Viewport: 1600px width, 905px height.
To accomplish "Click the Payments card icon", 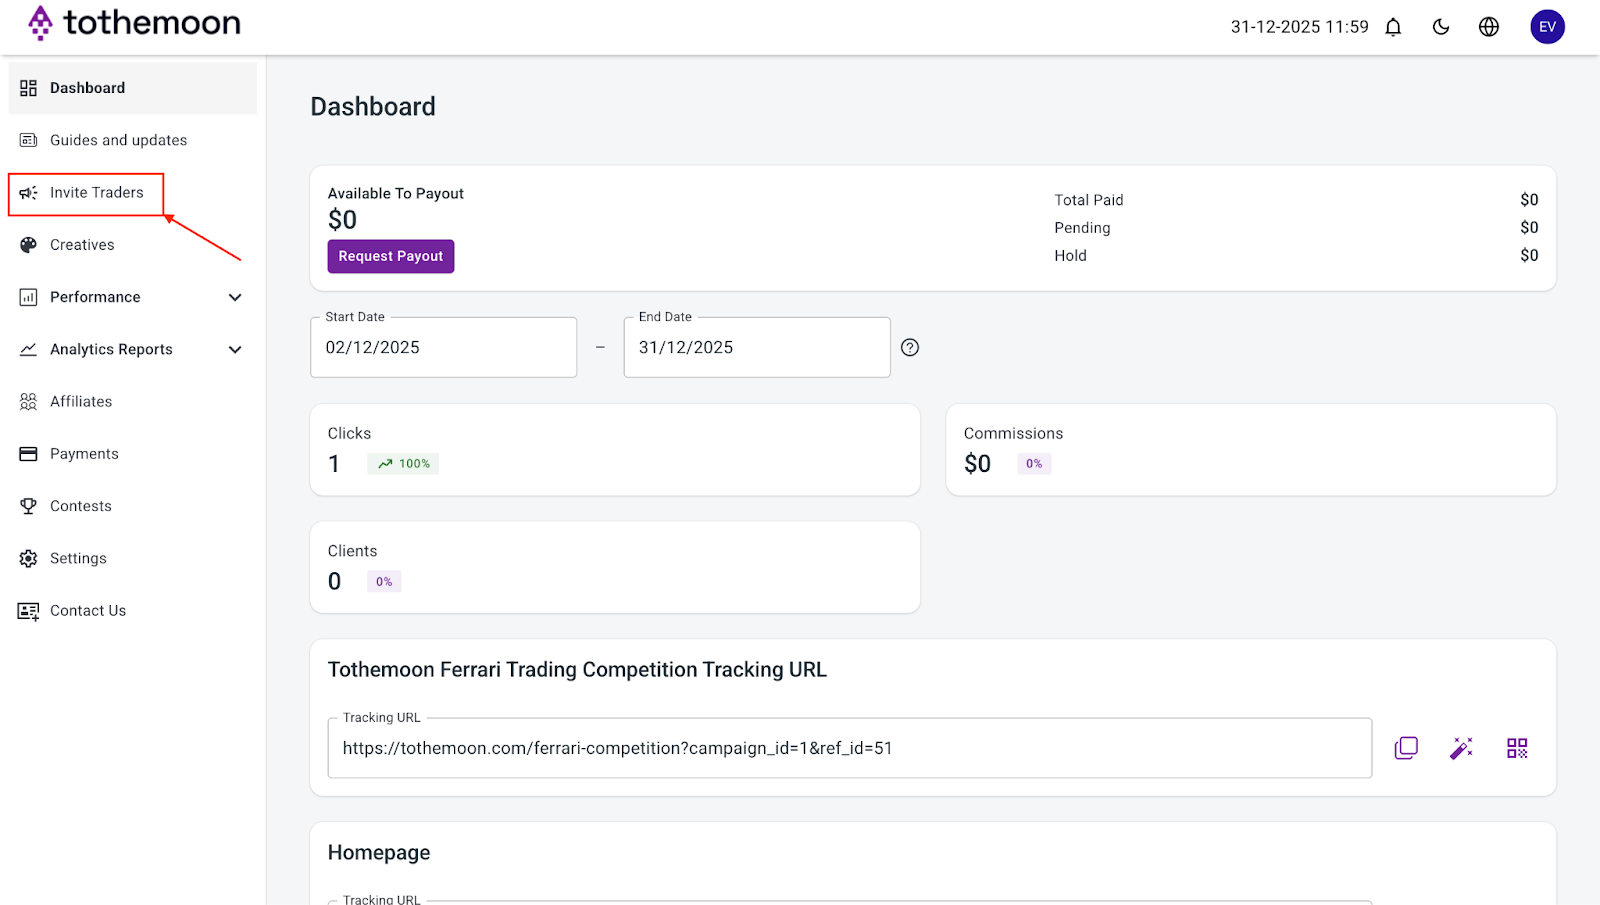I will coord(28,454).
